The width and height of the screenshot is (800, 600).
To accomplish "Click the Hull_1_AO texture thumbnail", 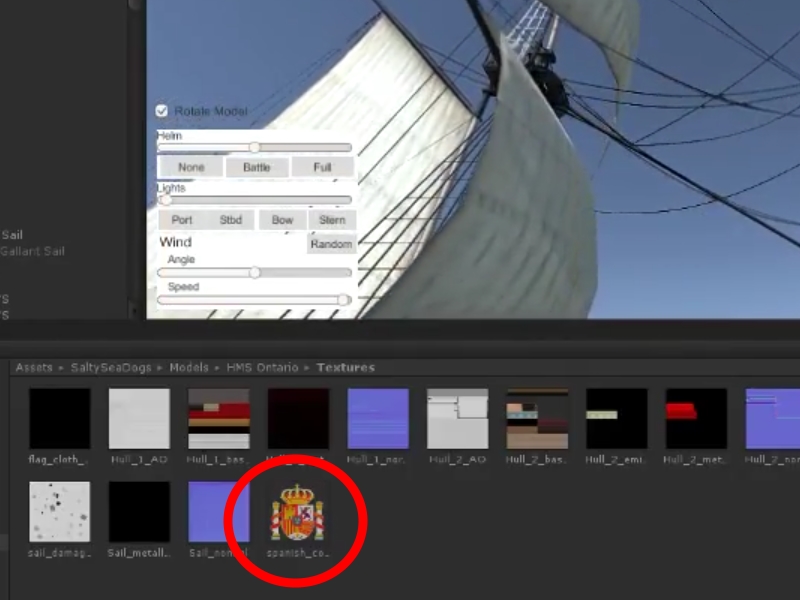I will coord(139,419).
